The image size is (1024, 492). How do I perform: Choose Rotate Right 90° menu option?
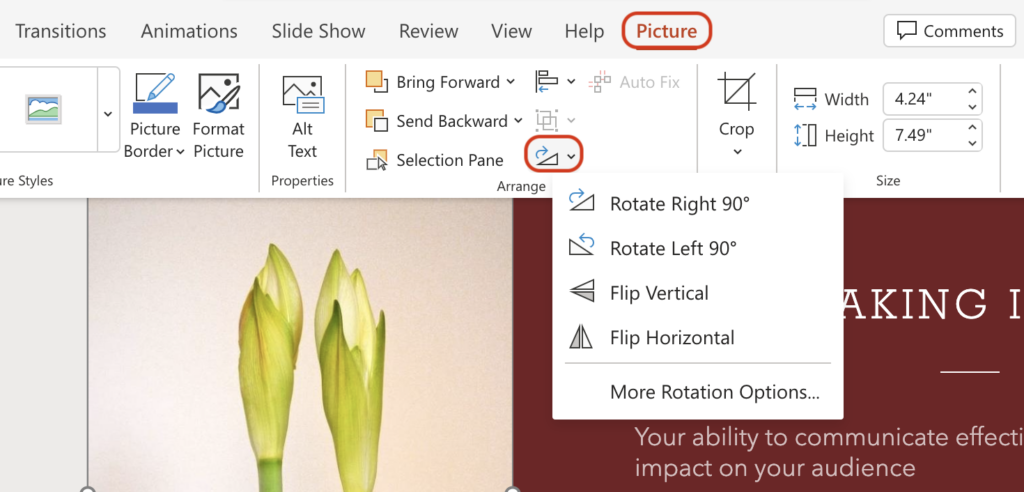click(x=697, y=204)
